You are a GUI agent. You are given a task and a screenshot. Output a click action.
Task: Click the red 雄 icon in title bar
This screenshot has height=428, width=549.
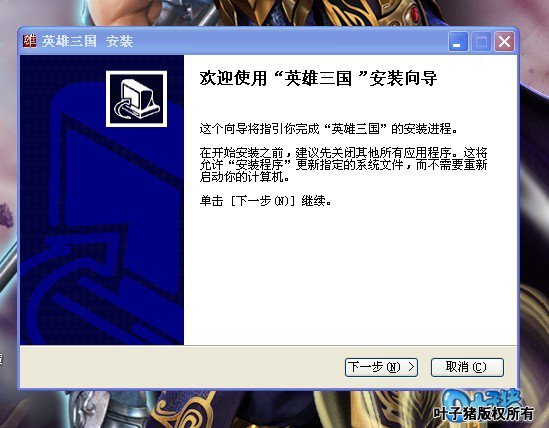click(29, 41)
